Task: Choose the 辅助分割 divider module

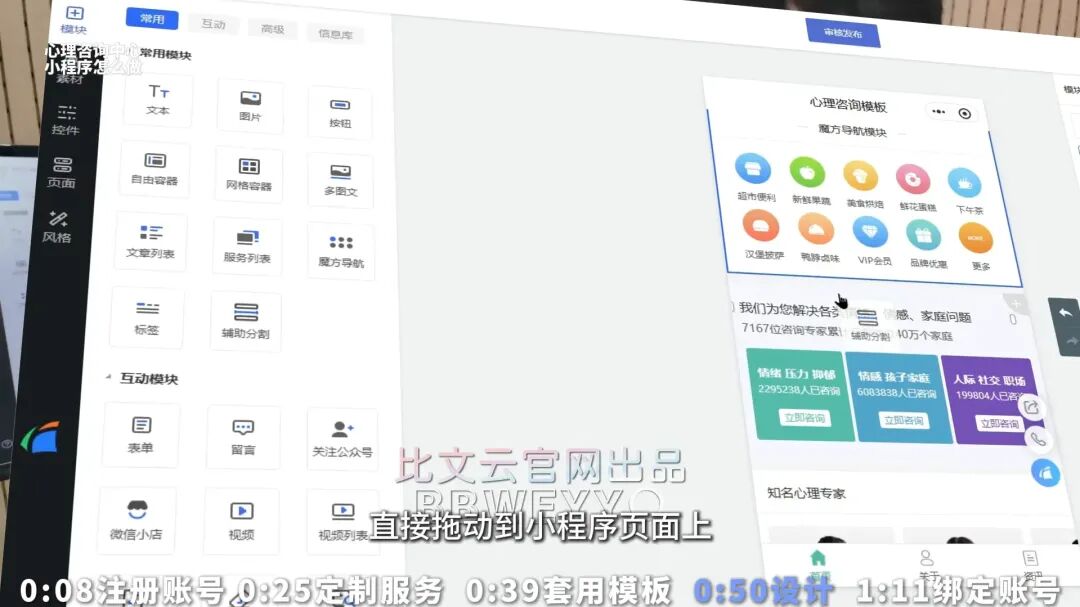Action: (x=245, y=321)
